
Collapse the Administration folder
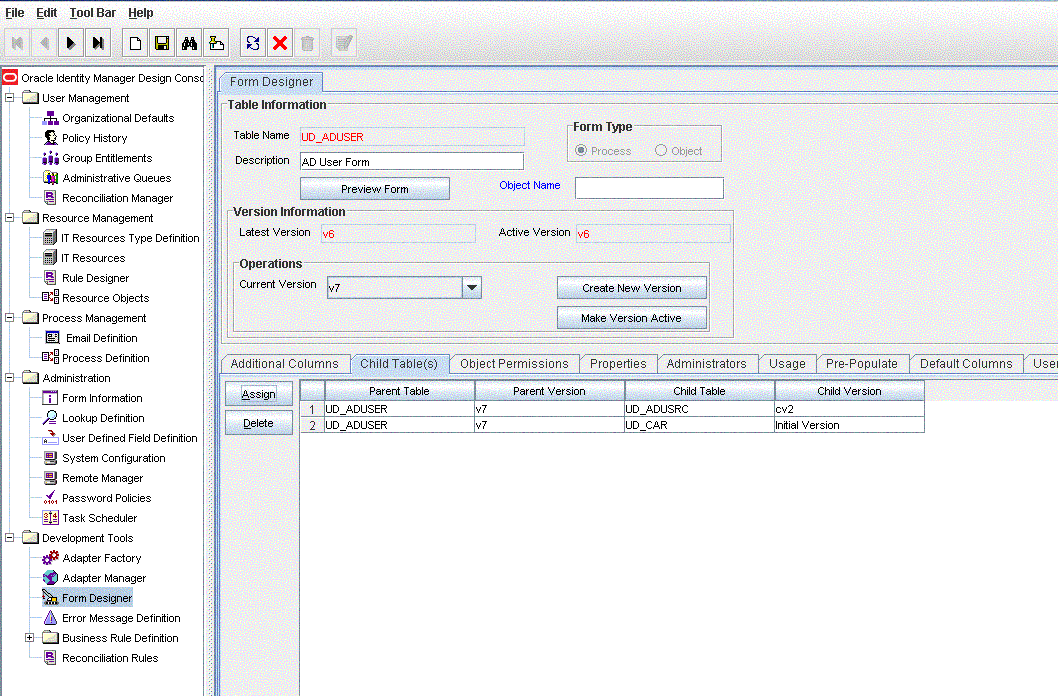(10, 378)
